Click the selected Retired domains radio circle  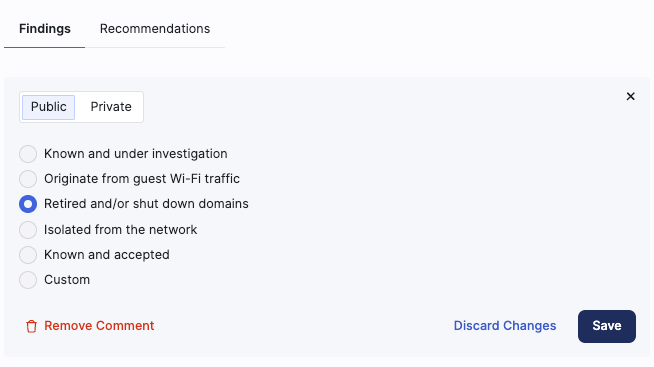click(28, 204)
